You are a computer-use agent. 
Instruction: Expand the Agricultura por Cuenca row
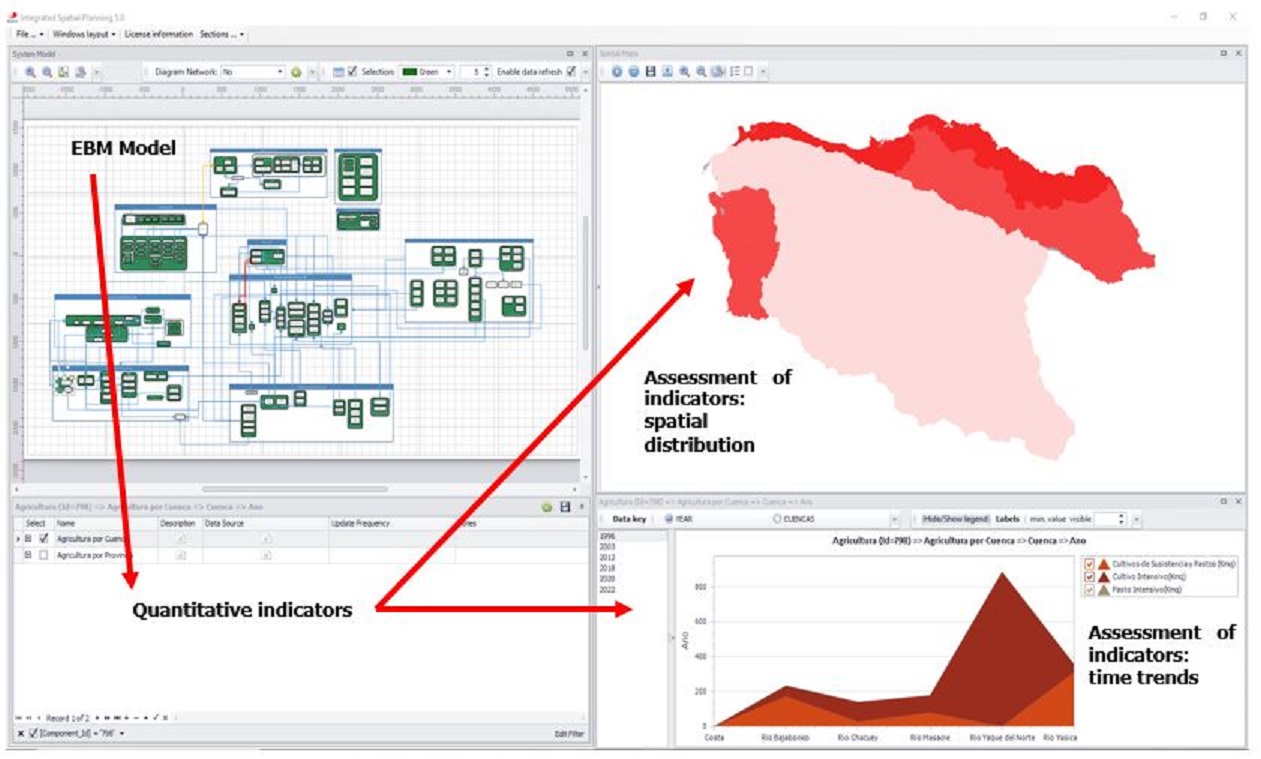point(28,538)
